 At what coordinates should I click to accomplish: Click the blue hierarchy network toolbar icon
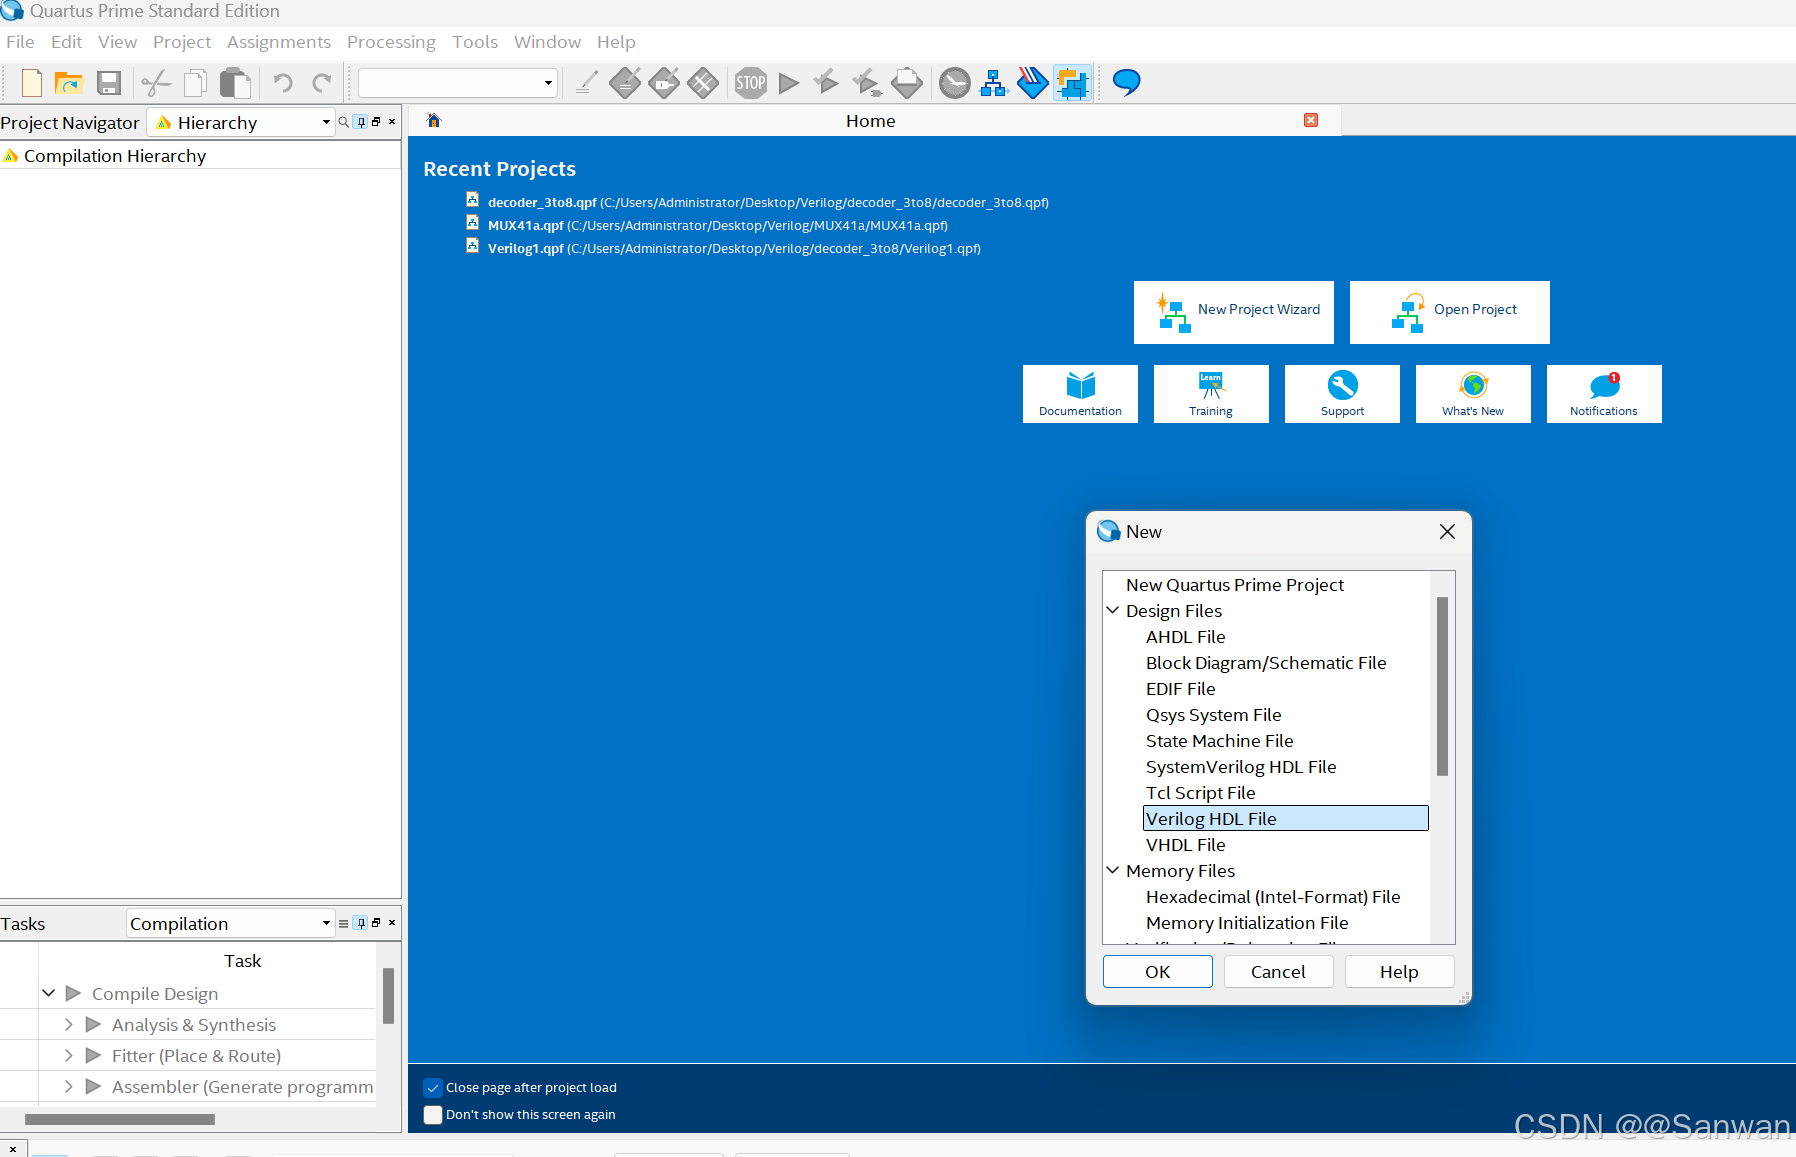tap(993, 83)
